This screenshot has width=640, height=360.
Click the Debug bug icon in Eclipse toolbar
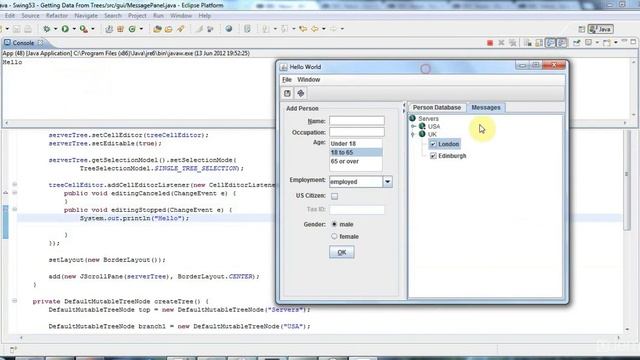pyautogui.click(x=47, y=29)
